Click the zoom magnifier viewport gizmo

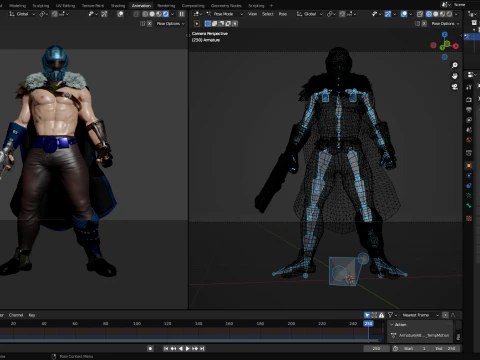pyautogui.click(x=455, y=65)
